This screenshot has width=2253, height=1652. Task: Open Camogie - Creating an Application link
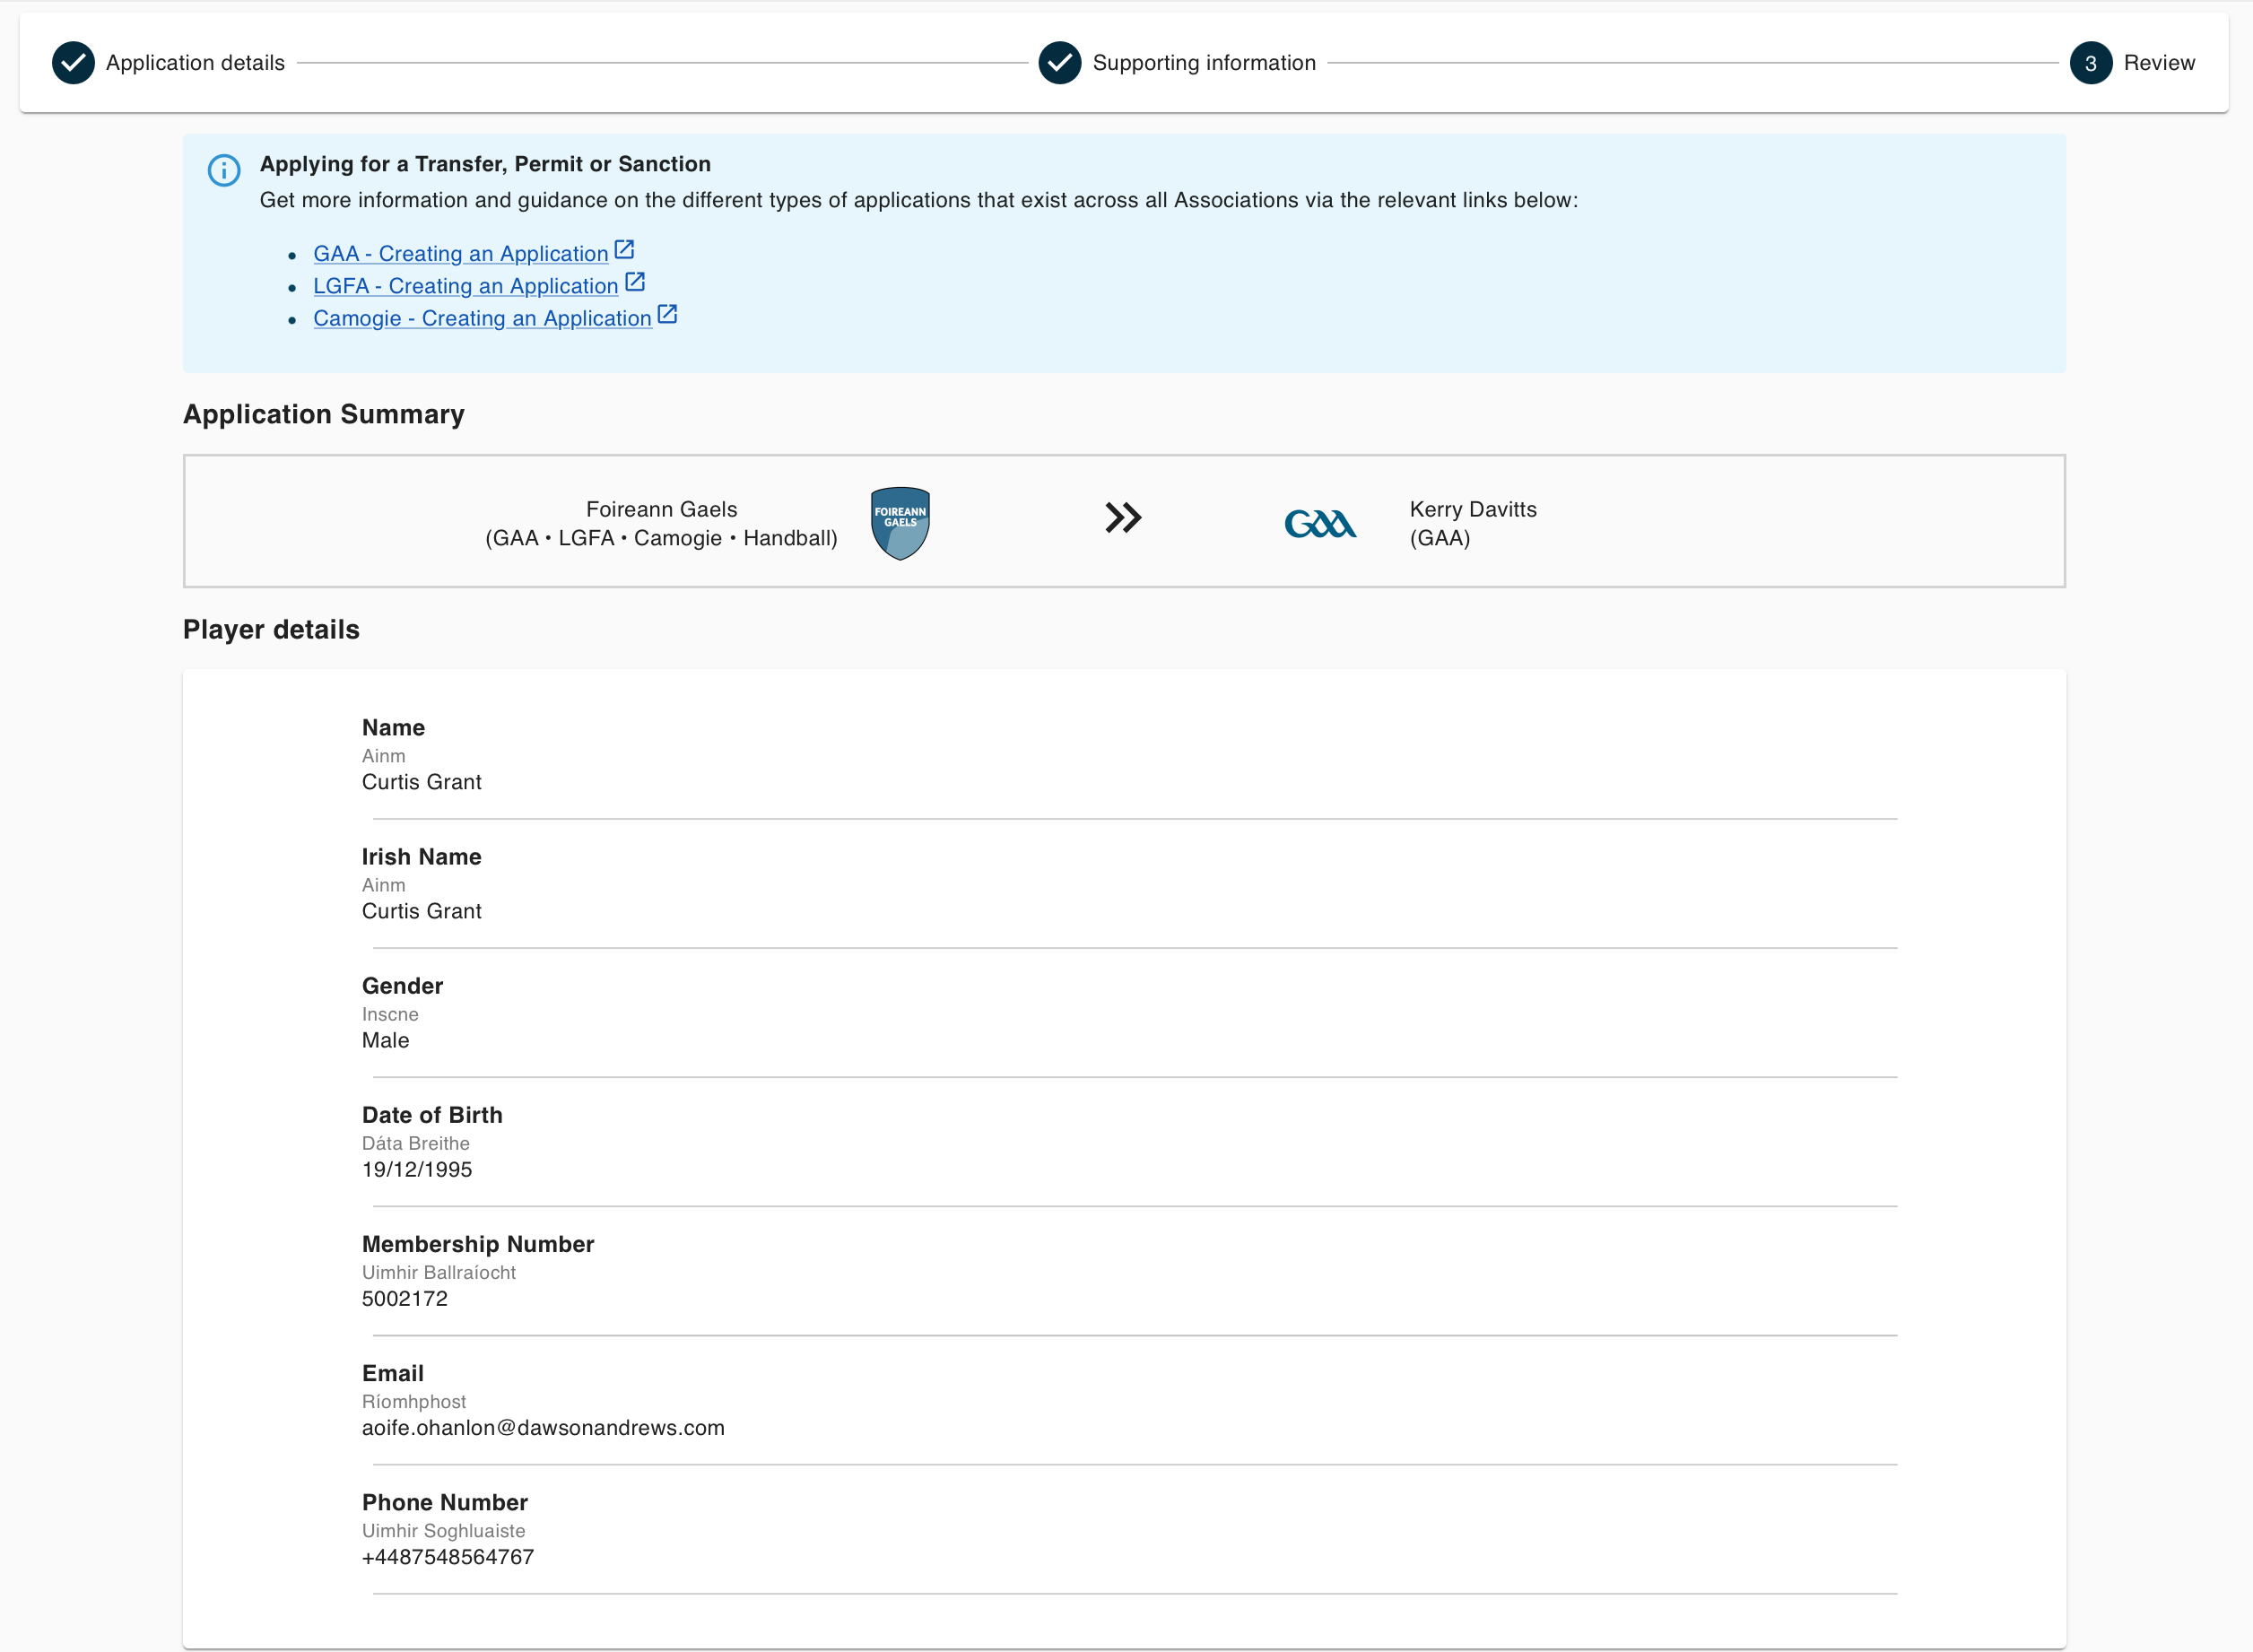coord(483,318)
